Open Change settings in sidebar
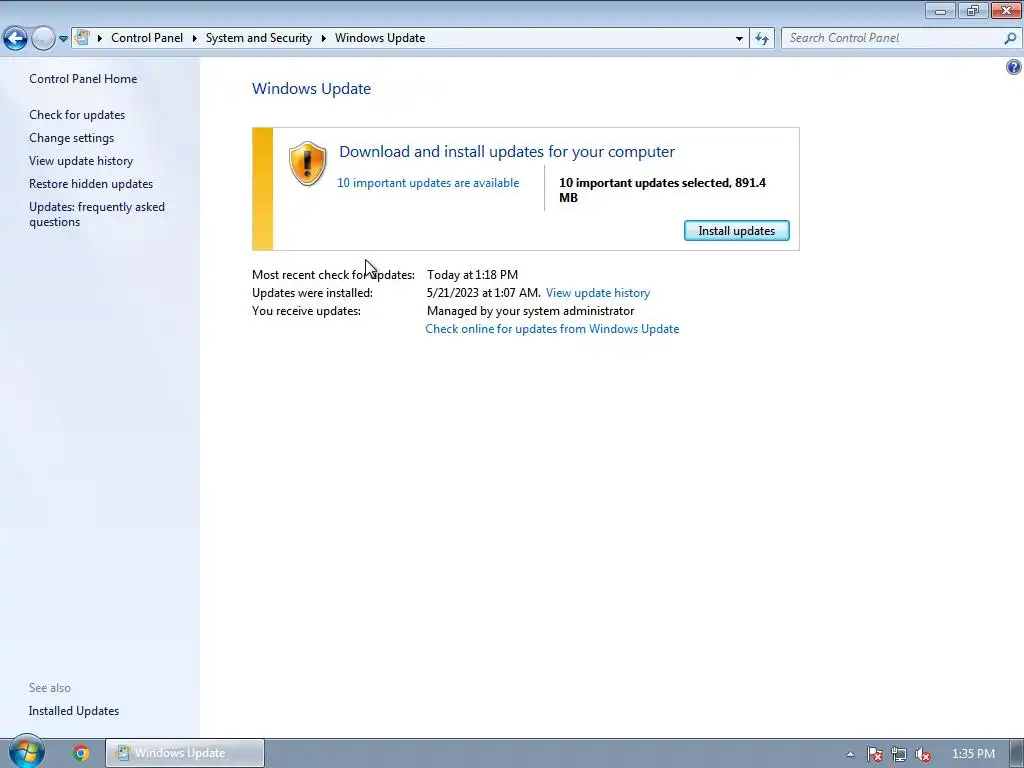 tap(71, 138)
